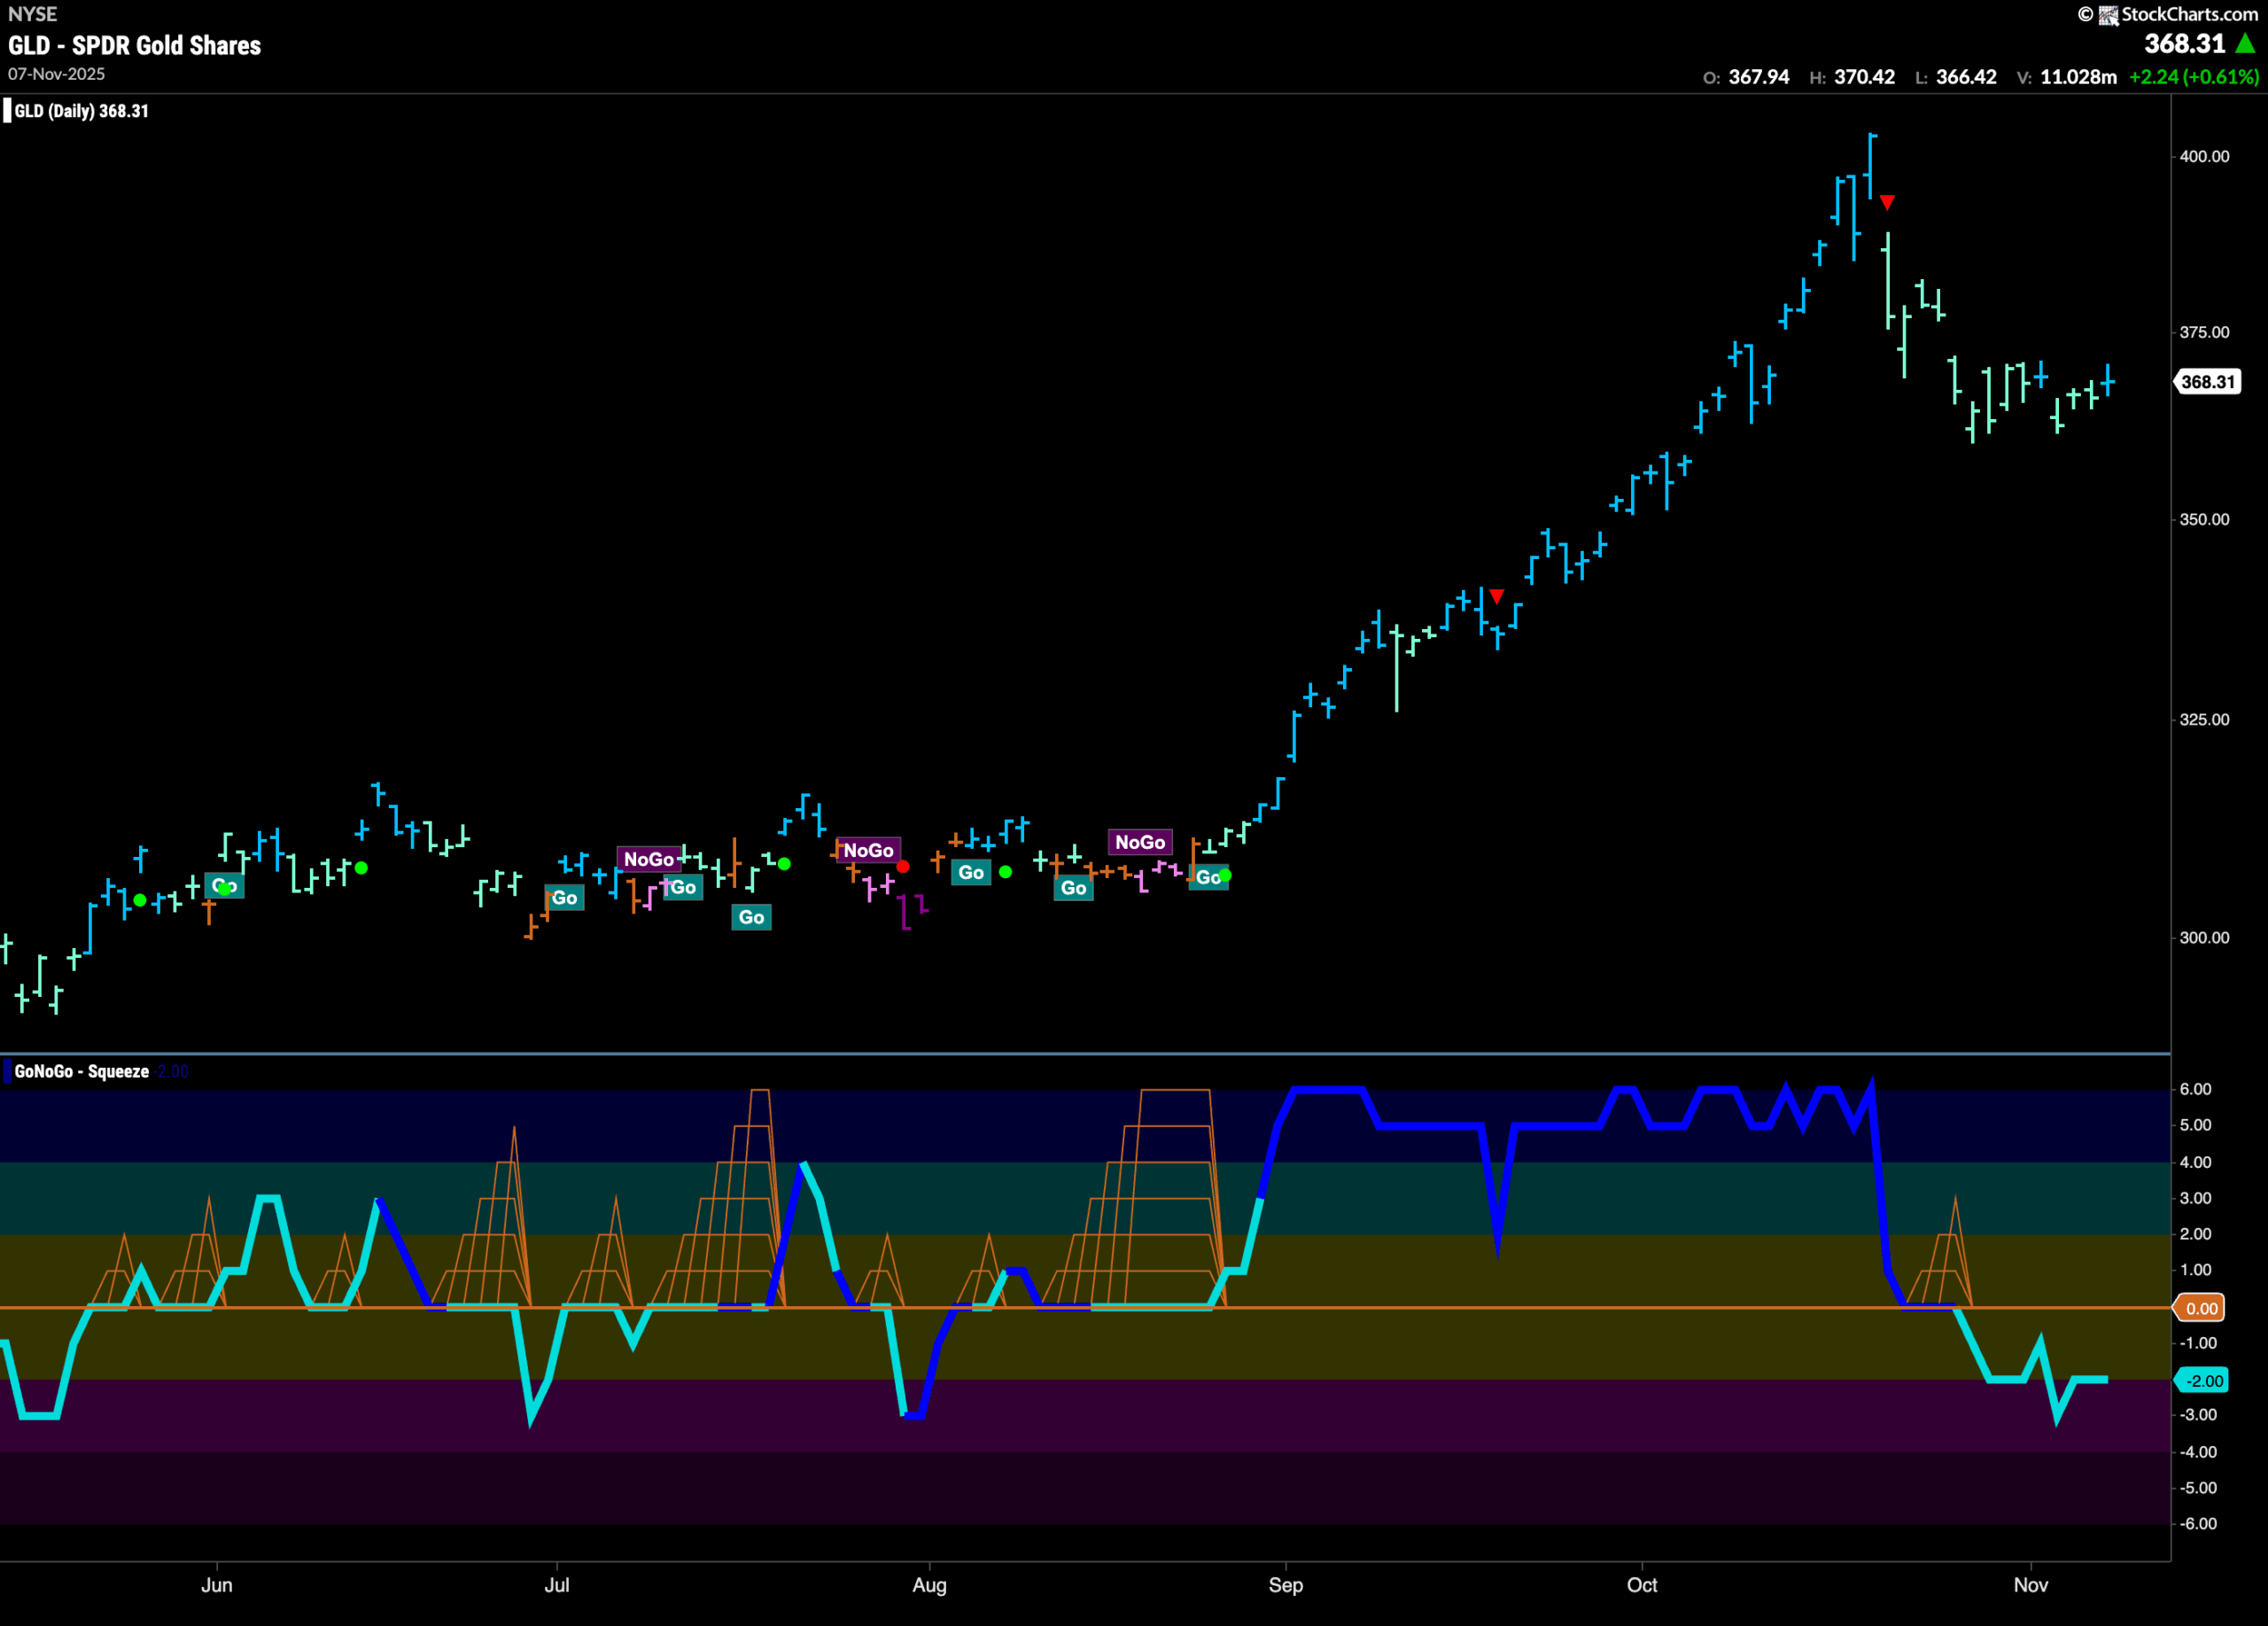Click the blue legend marker beside GoNoGo - Squeeze
This screenshot has height=1626, width=2268.
tap(7, 1071)
